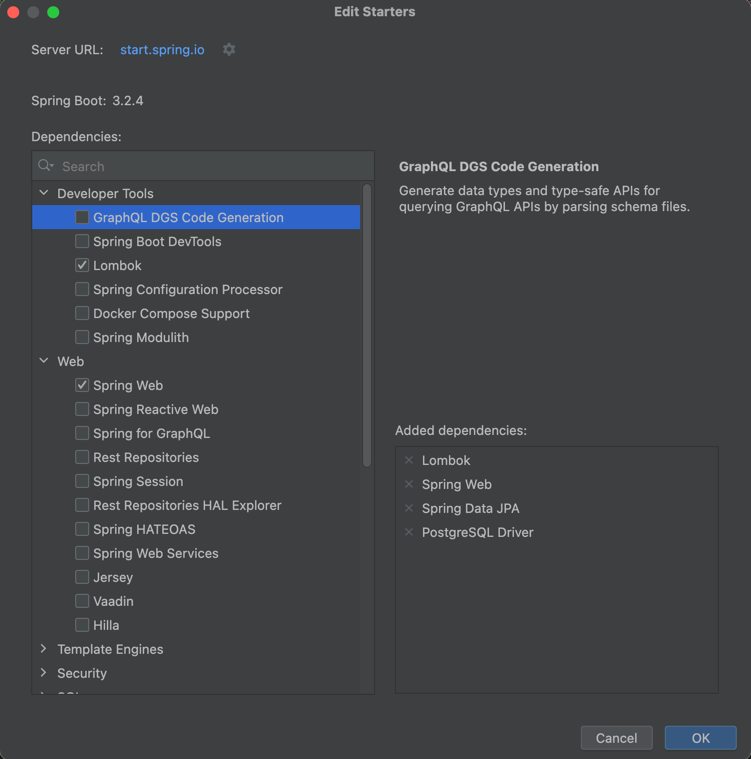
Task: Remove Spring Data JPA from added dependencies
Action: tap(409, 508)
